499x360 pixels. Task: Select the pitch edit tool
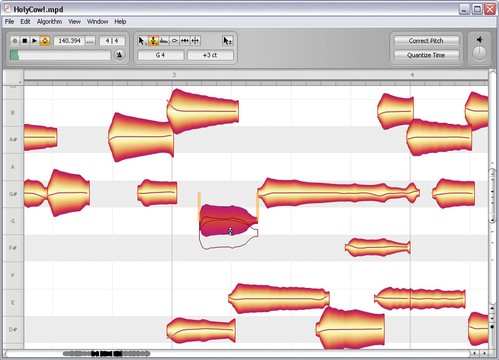(153, 41)
